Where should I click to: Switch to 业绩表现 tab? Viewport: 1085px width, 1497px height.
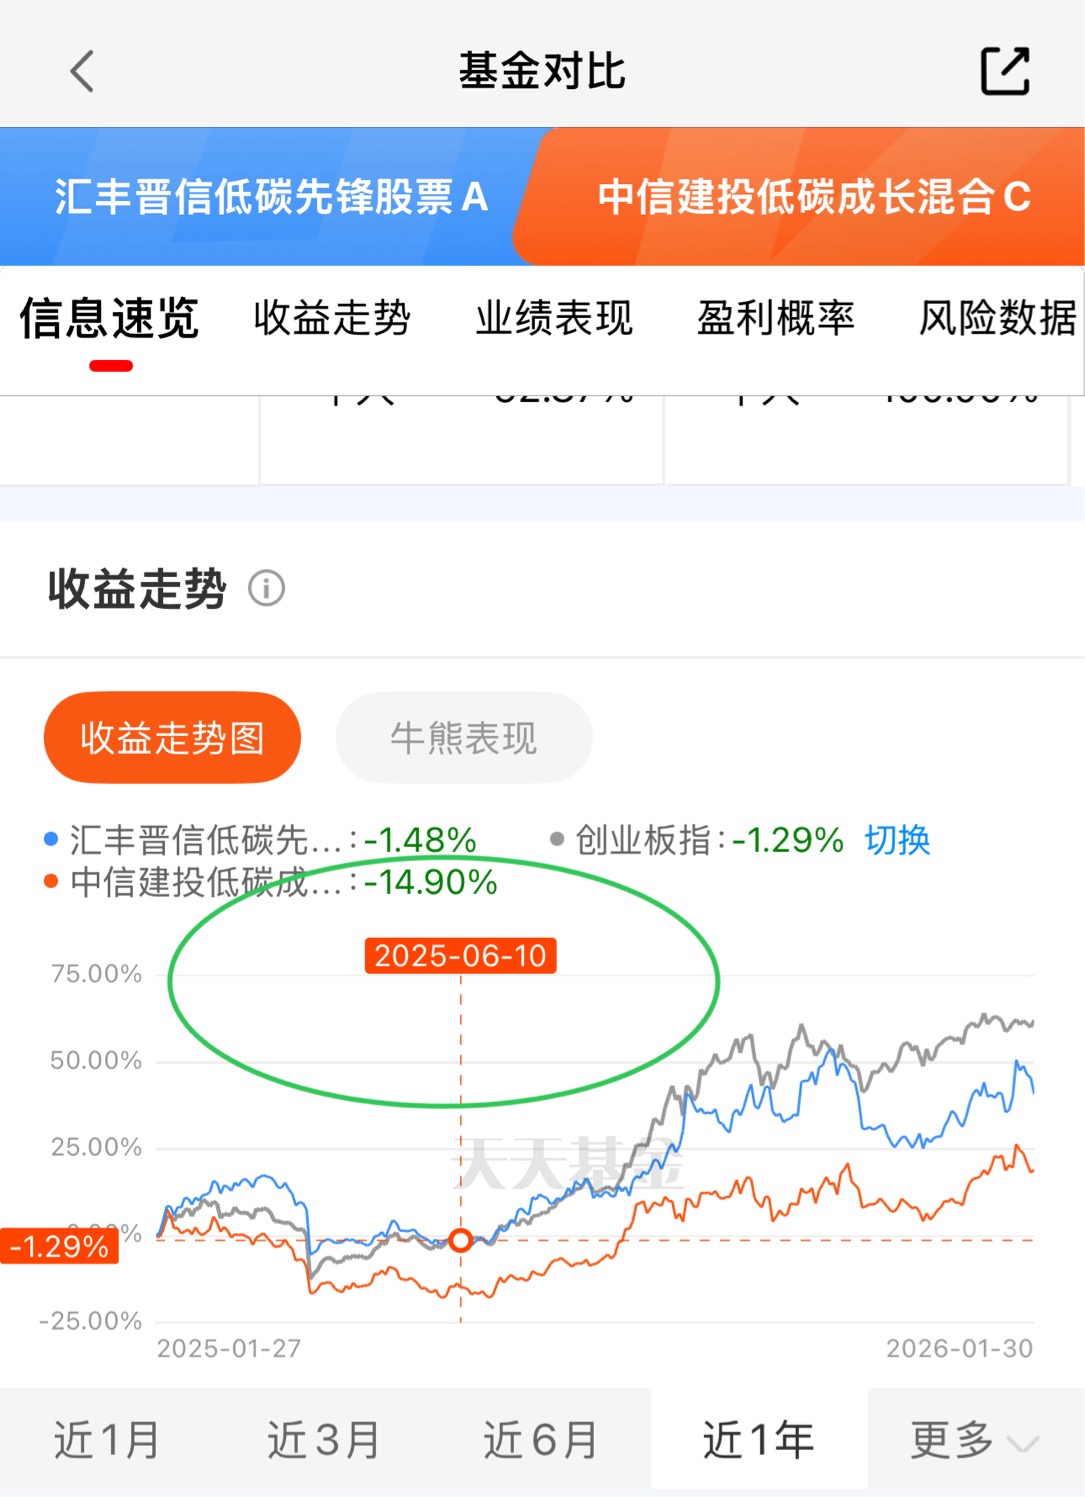click(x=554, y=318)
